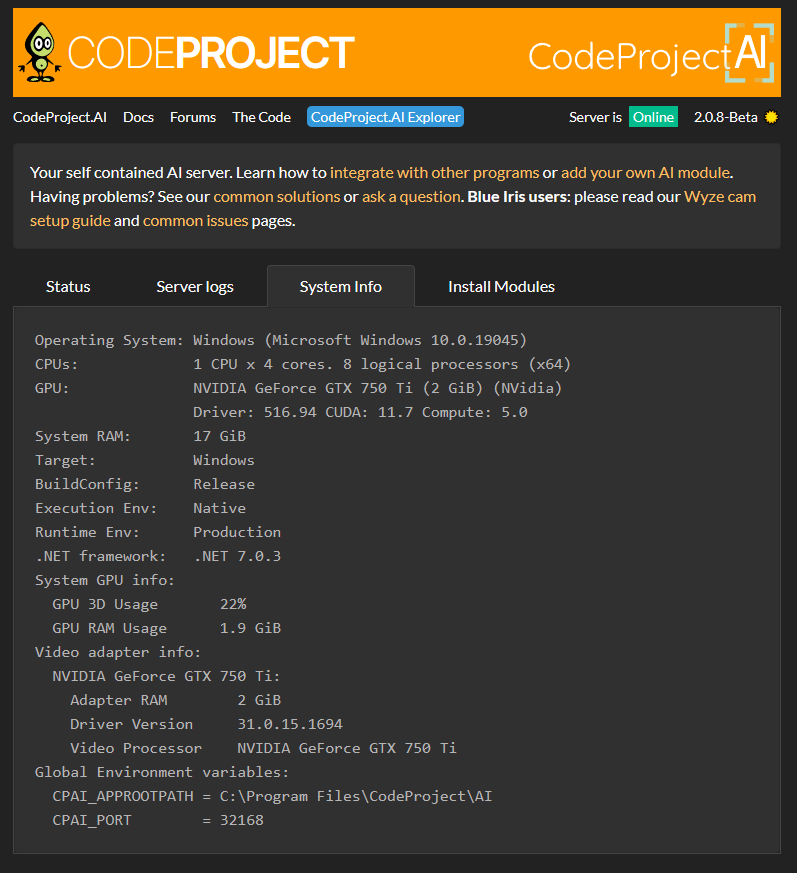Click 'Driver: 516.94 CUDA: 11.7' line
Viewport: 797px width, 873px height.
pyautogui.click(x=360, y=412)
